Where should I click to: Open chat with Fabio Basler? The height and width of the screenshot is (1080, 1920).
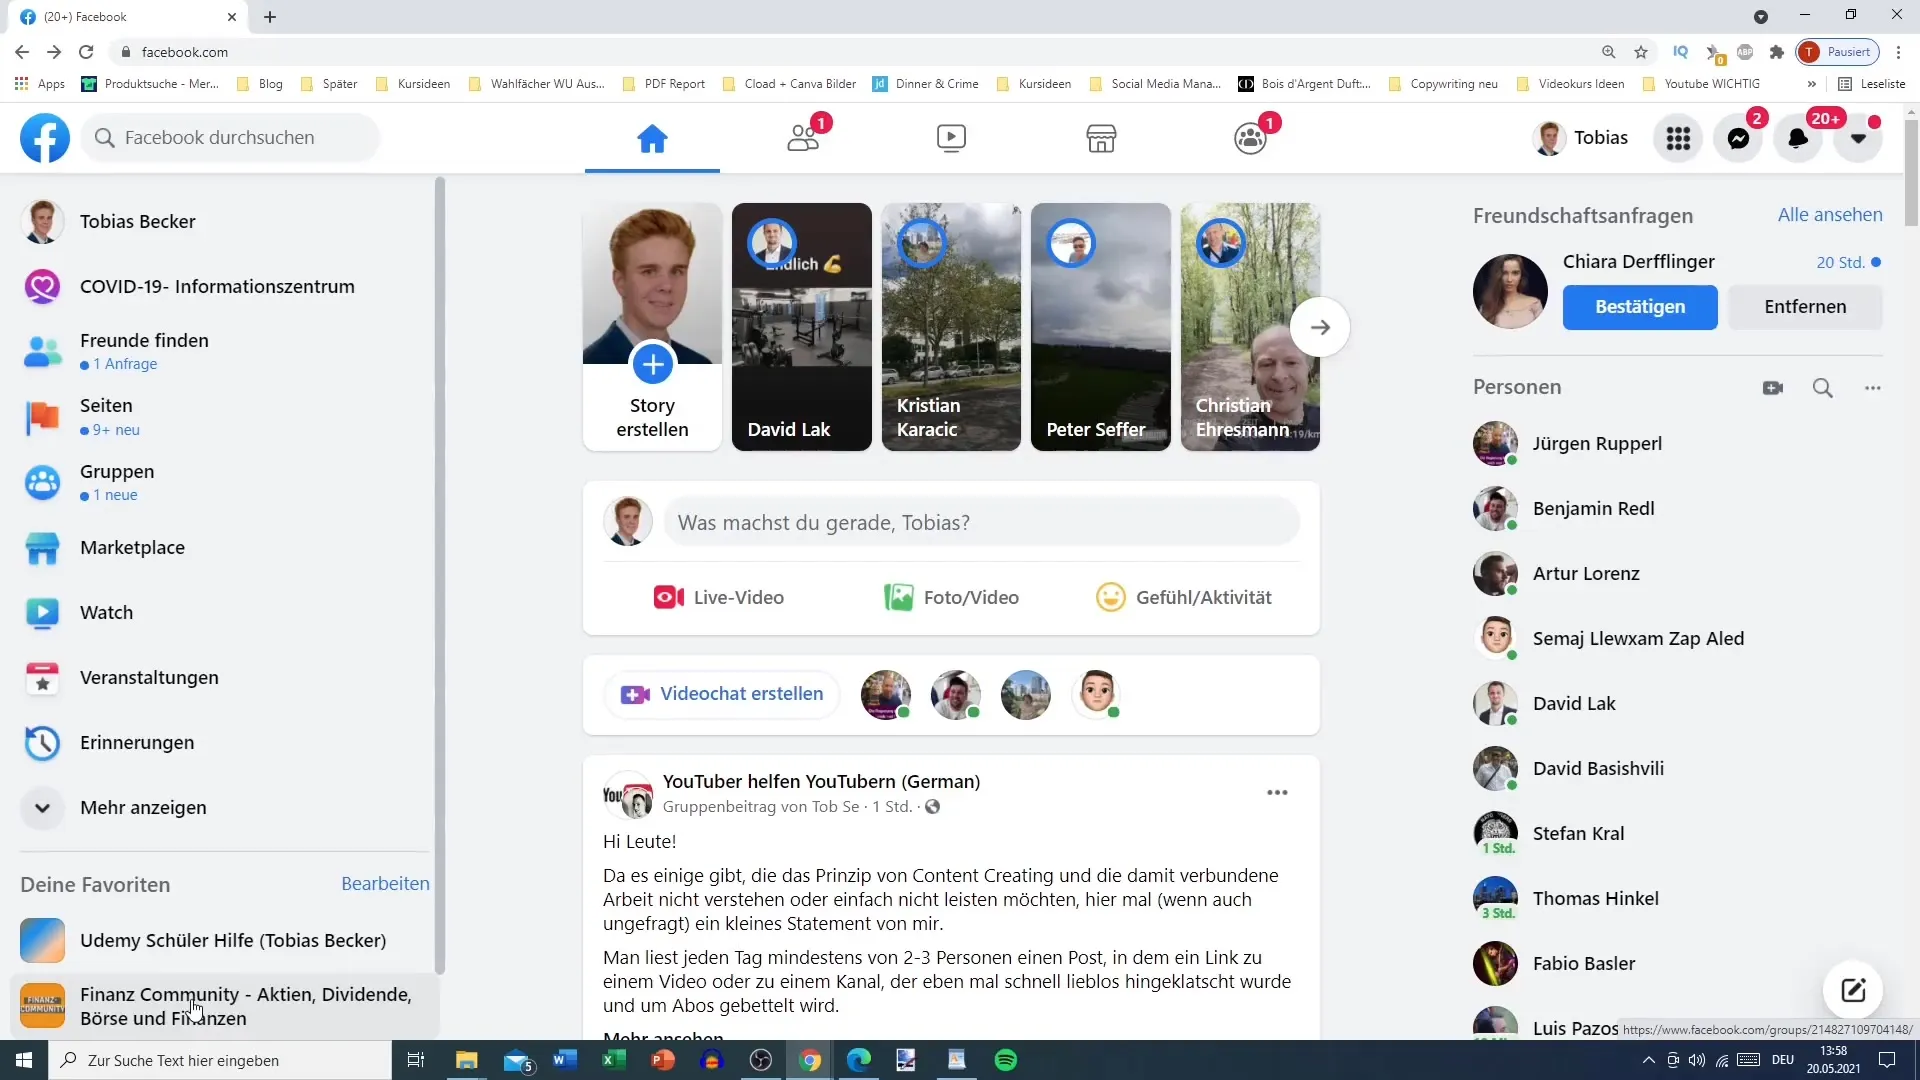click(1678, 964)
